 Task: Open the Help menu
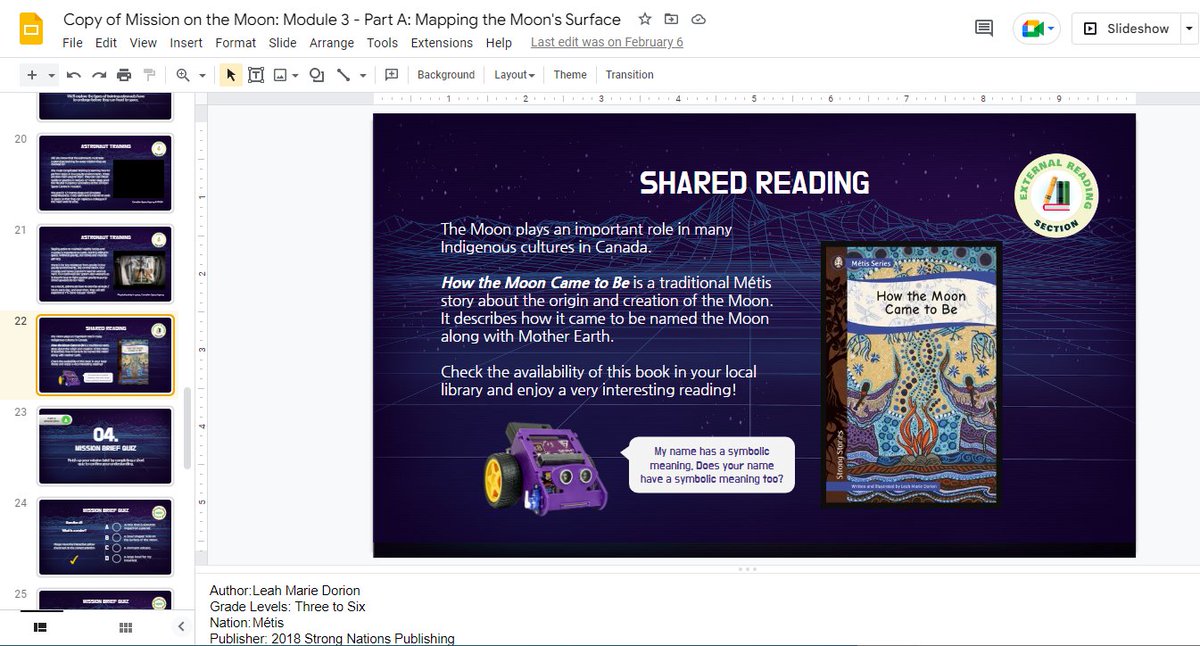tap(498, 43)
